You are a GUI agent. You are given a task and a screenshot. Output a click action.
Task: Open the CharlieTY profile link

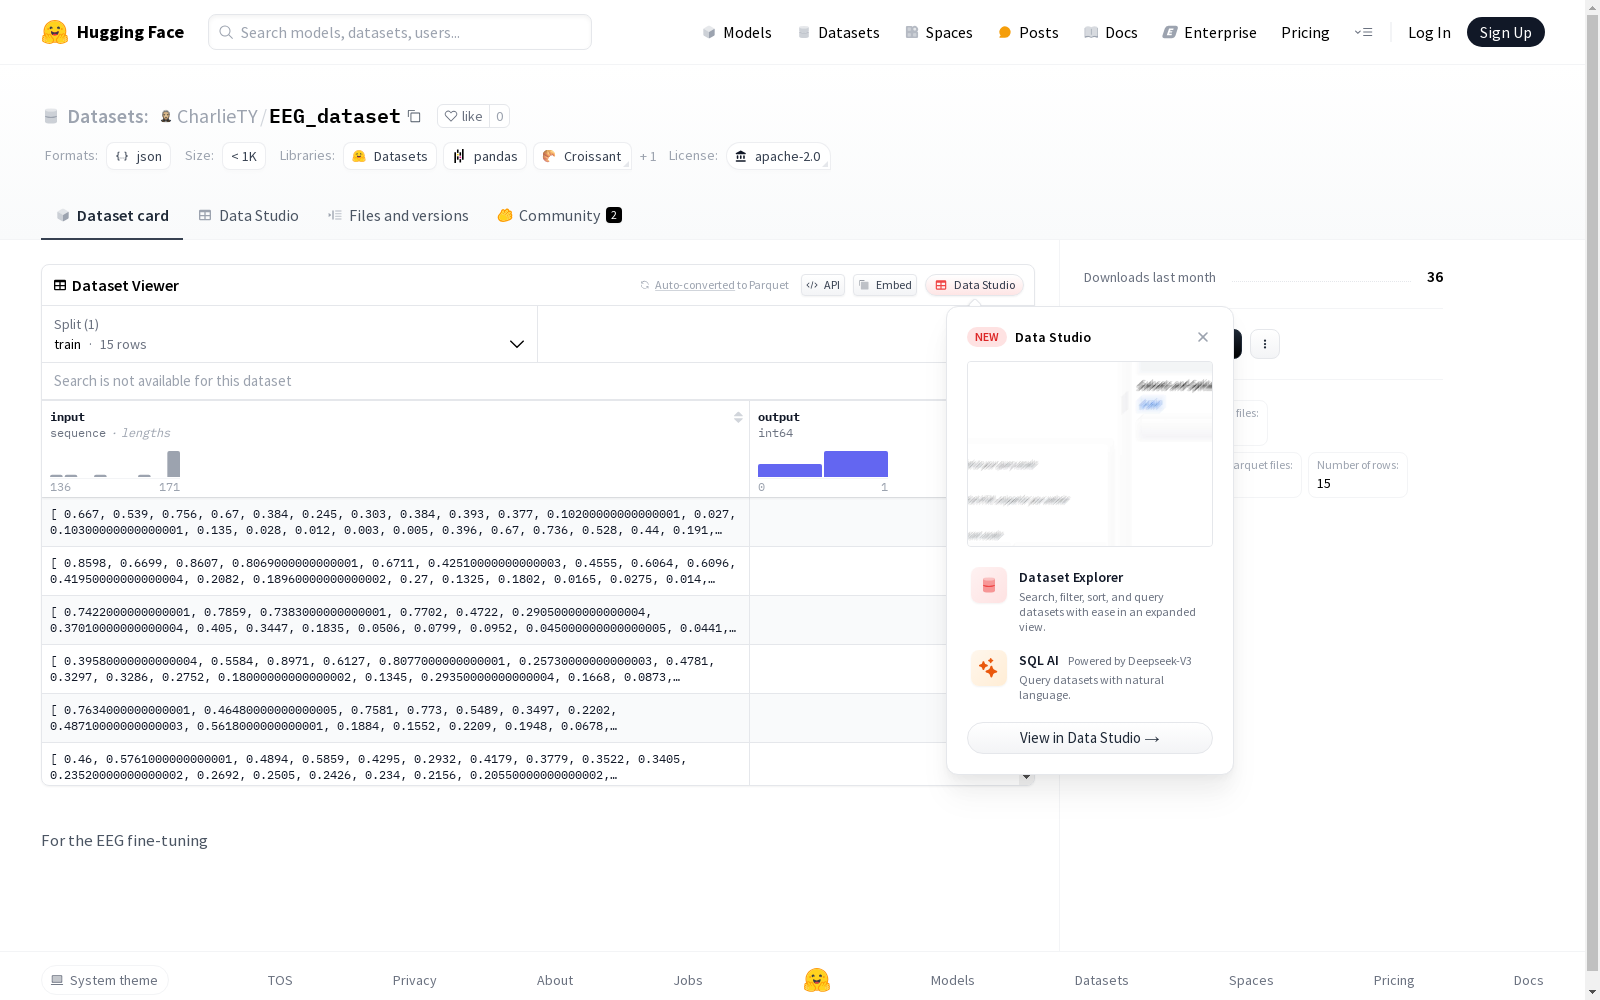(x=217, y=116)
